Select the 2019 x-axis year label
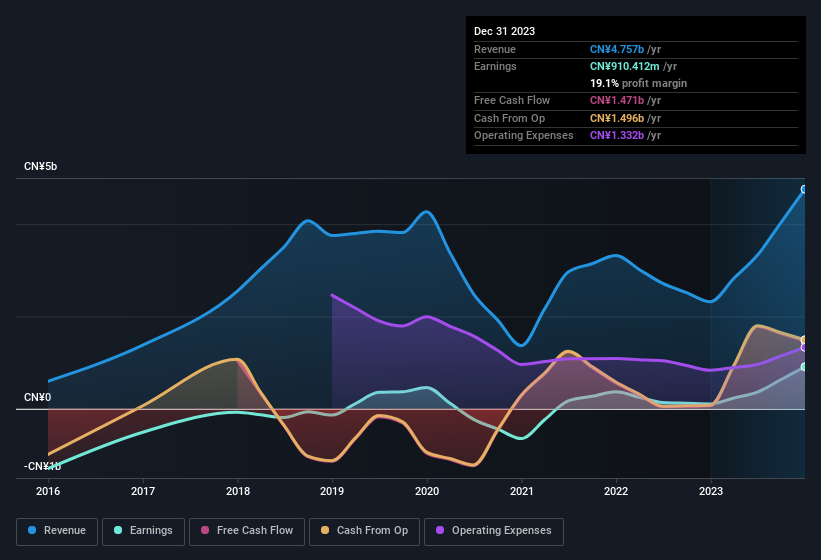 332,491
